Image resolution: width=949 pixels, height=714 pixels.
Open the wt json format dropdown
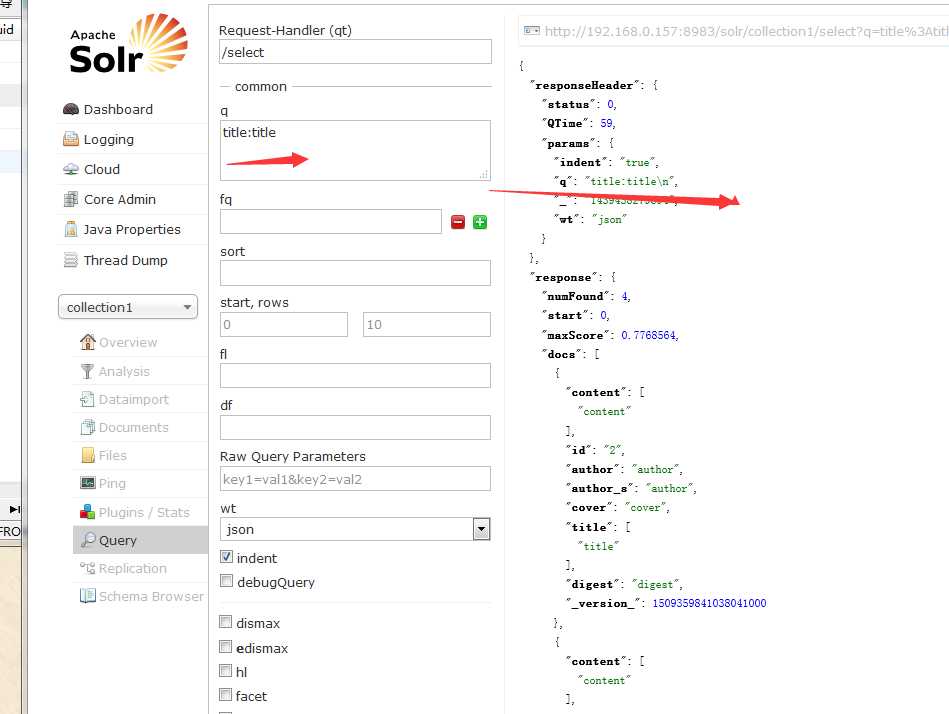click(x=355, y=529)
